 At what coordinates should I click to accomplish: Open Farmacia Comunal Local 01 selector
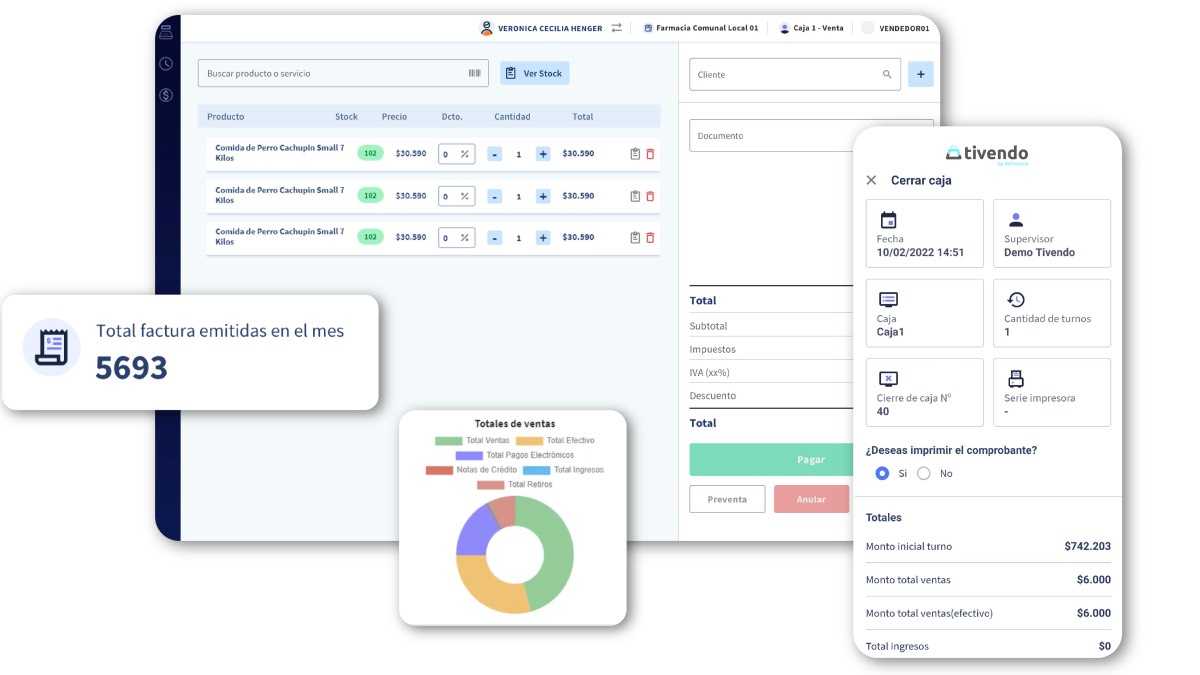[700, 28]
